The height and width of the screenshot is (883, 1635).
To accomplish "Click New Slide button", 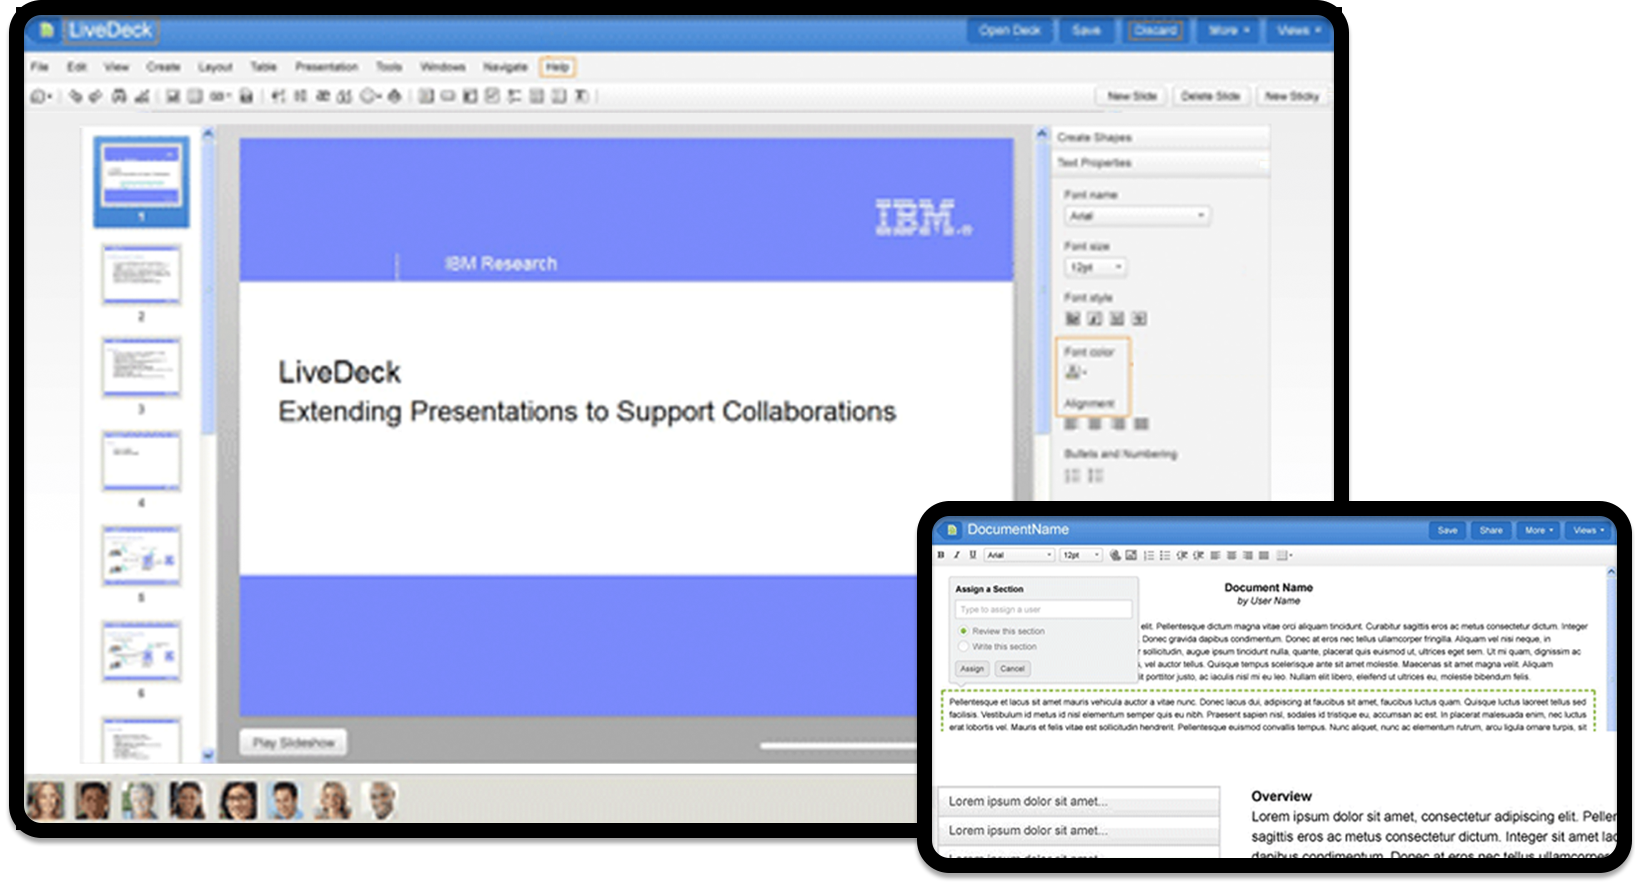I will pos(1132,96).
